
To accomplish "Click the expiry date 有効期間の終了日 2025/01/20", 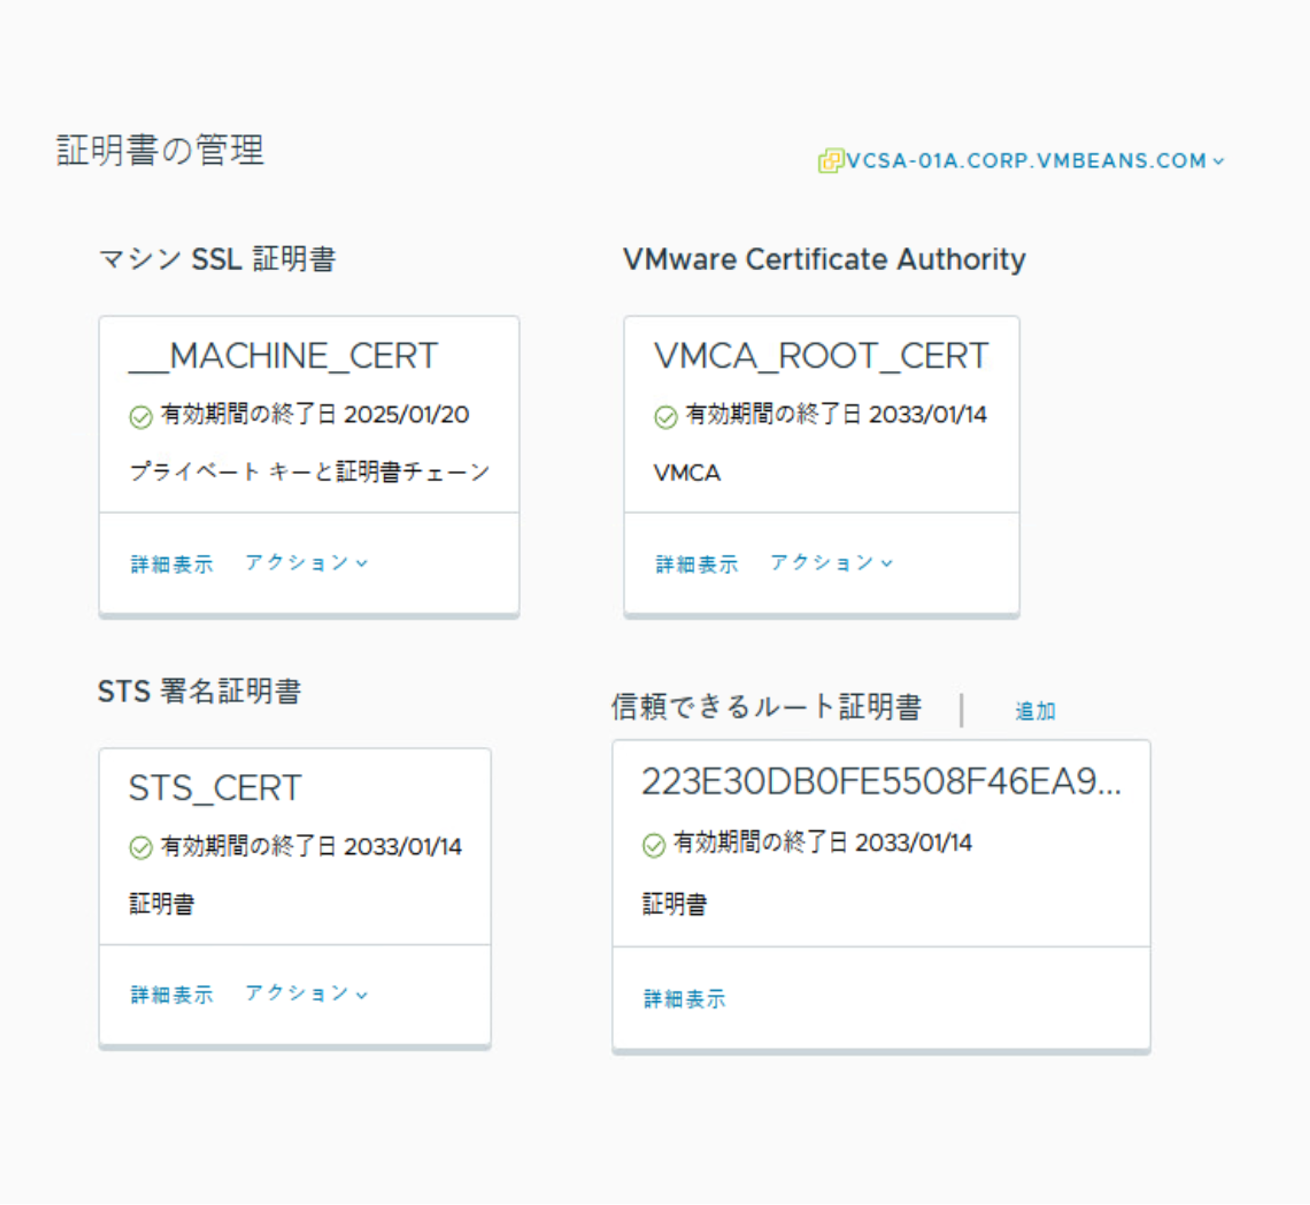I will pyautogui.click(x=315, y=415).
